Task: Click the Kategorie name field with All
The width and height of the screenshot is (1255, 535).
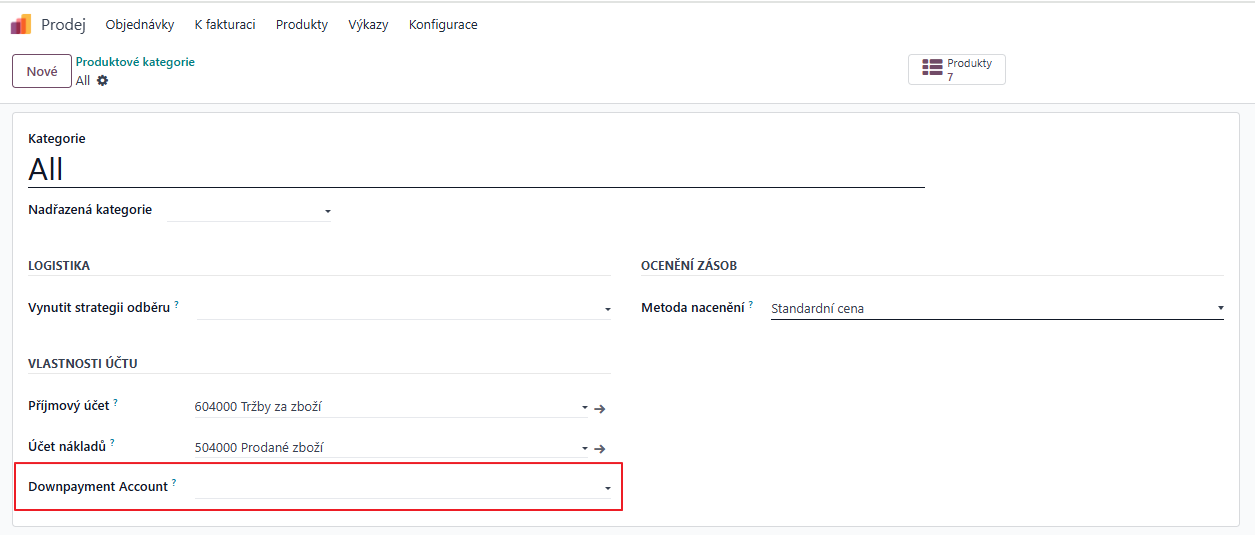Action: pyautogui.click(x=476, y=169)
